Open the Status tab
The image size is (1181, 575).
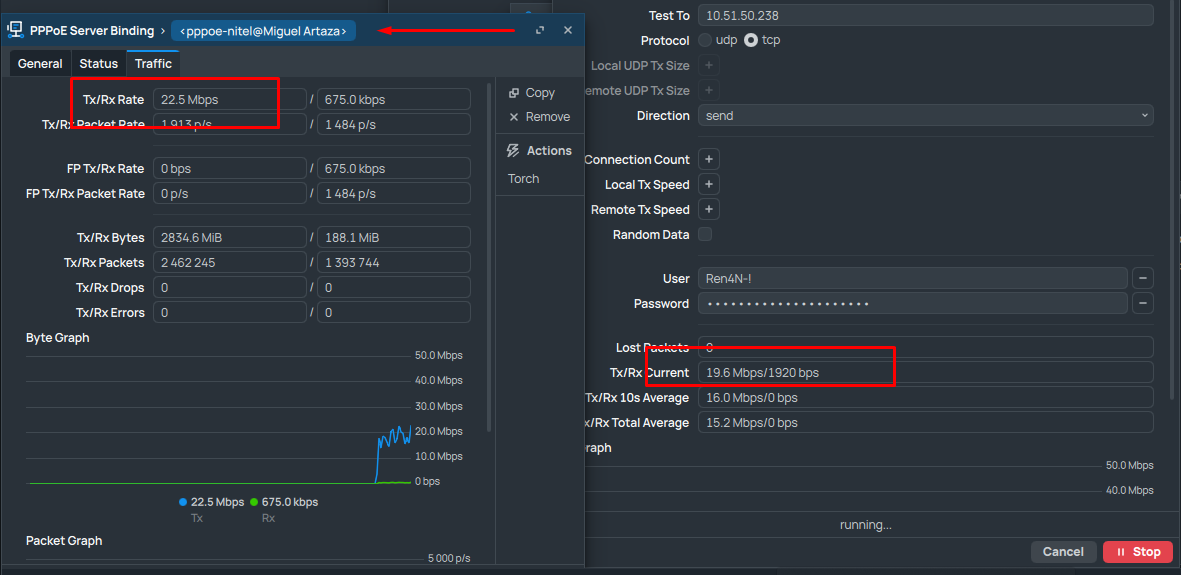[x=99, y=64]
